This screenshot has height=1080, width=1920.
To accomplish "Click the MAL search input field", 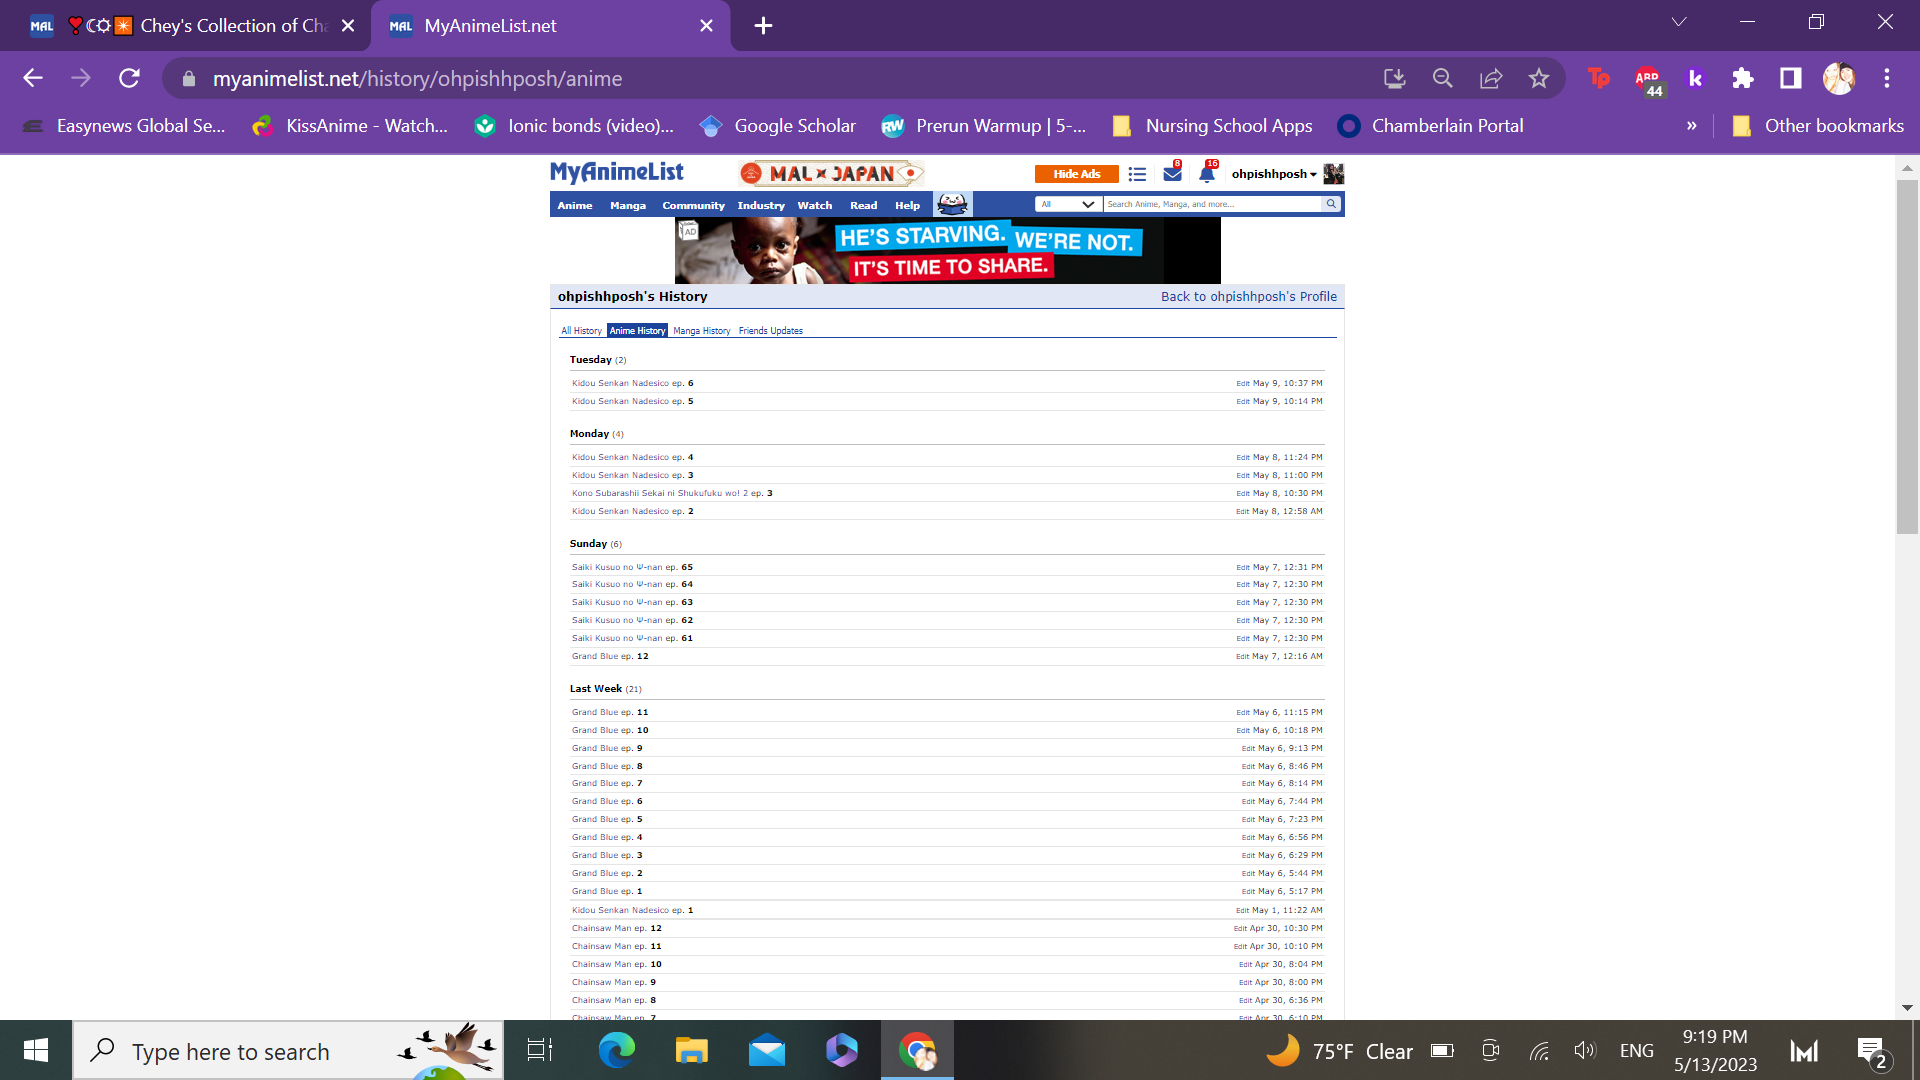I will point(1212,204).
